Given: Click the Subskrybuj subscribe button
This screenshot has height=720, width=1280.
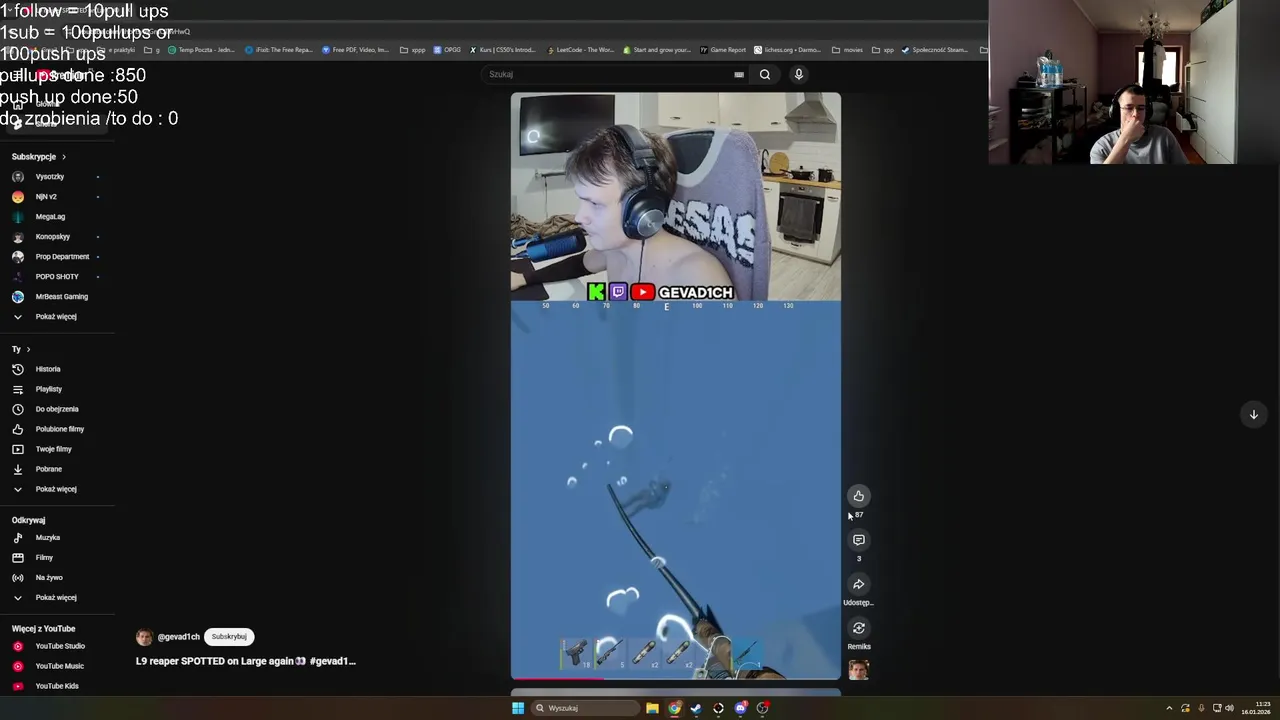Looking at the screenshot, I should point(229,637).
